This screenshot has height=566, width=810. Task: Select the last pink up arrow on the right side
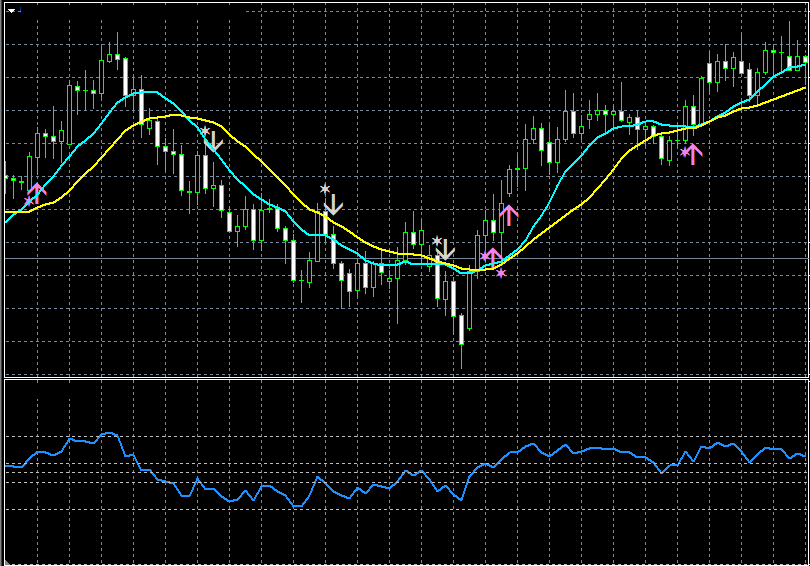693,154
